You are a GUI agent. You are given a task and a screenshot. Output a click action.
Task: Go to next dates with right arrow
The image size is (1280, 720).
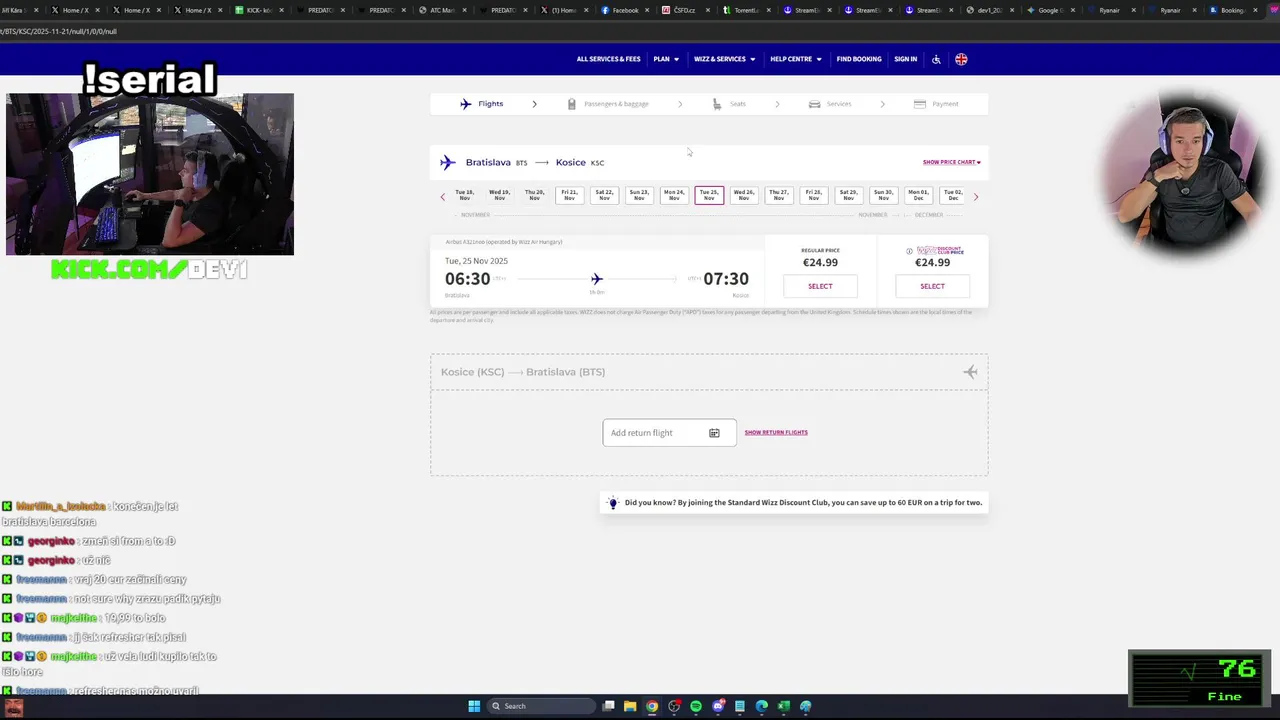pyautogui.click(x=976, y=197)
